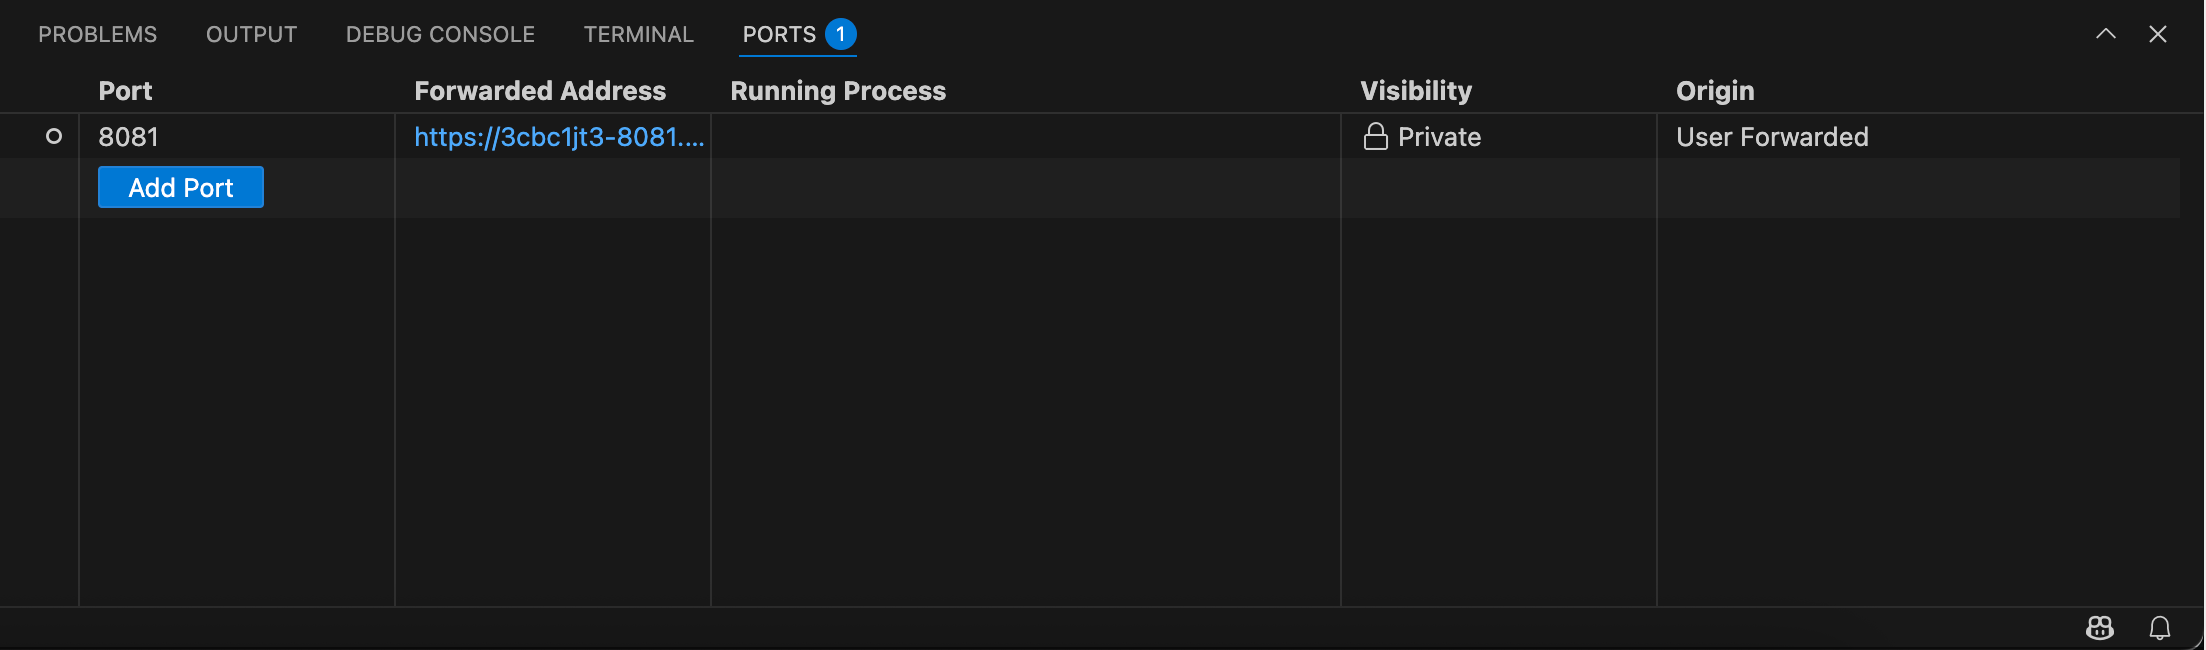2206x650 pixels.
Task: Select the User Forwarded origin cell
Action: coord(1772,137)
